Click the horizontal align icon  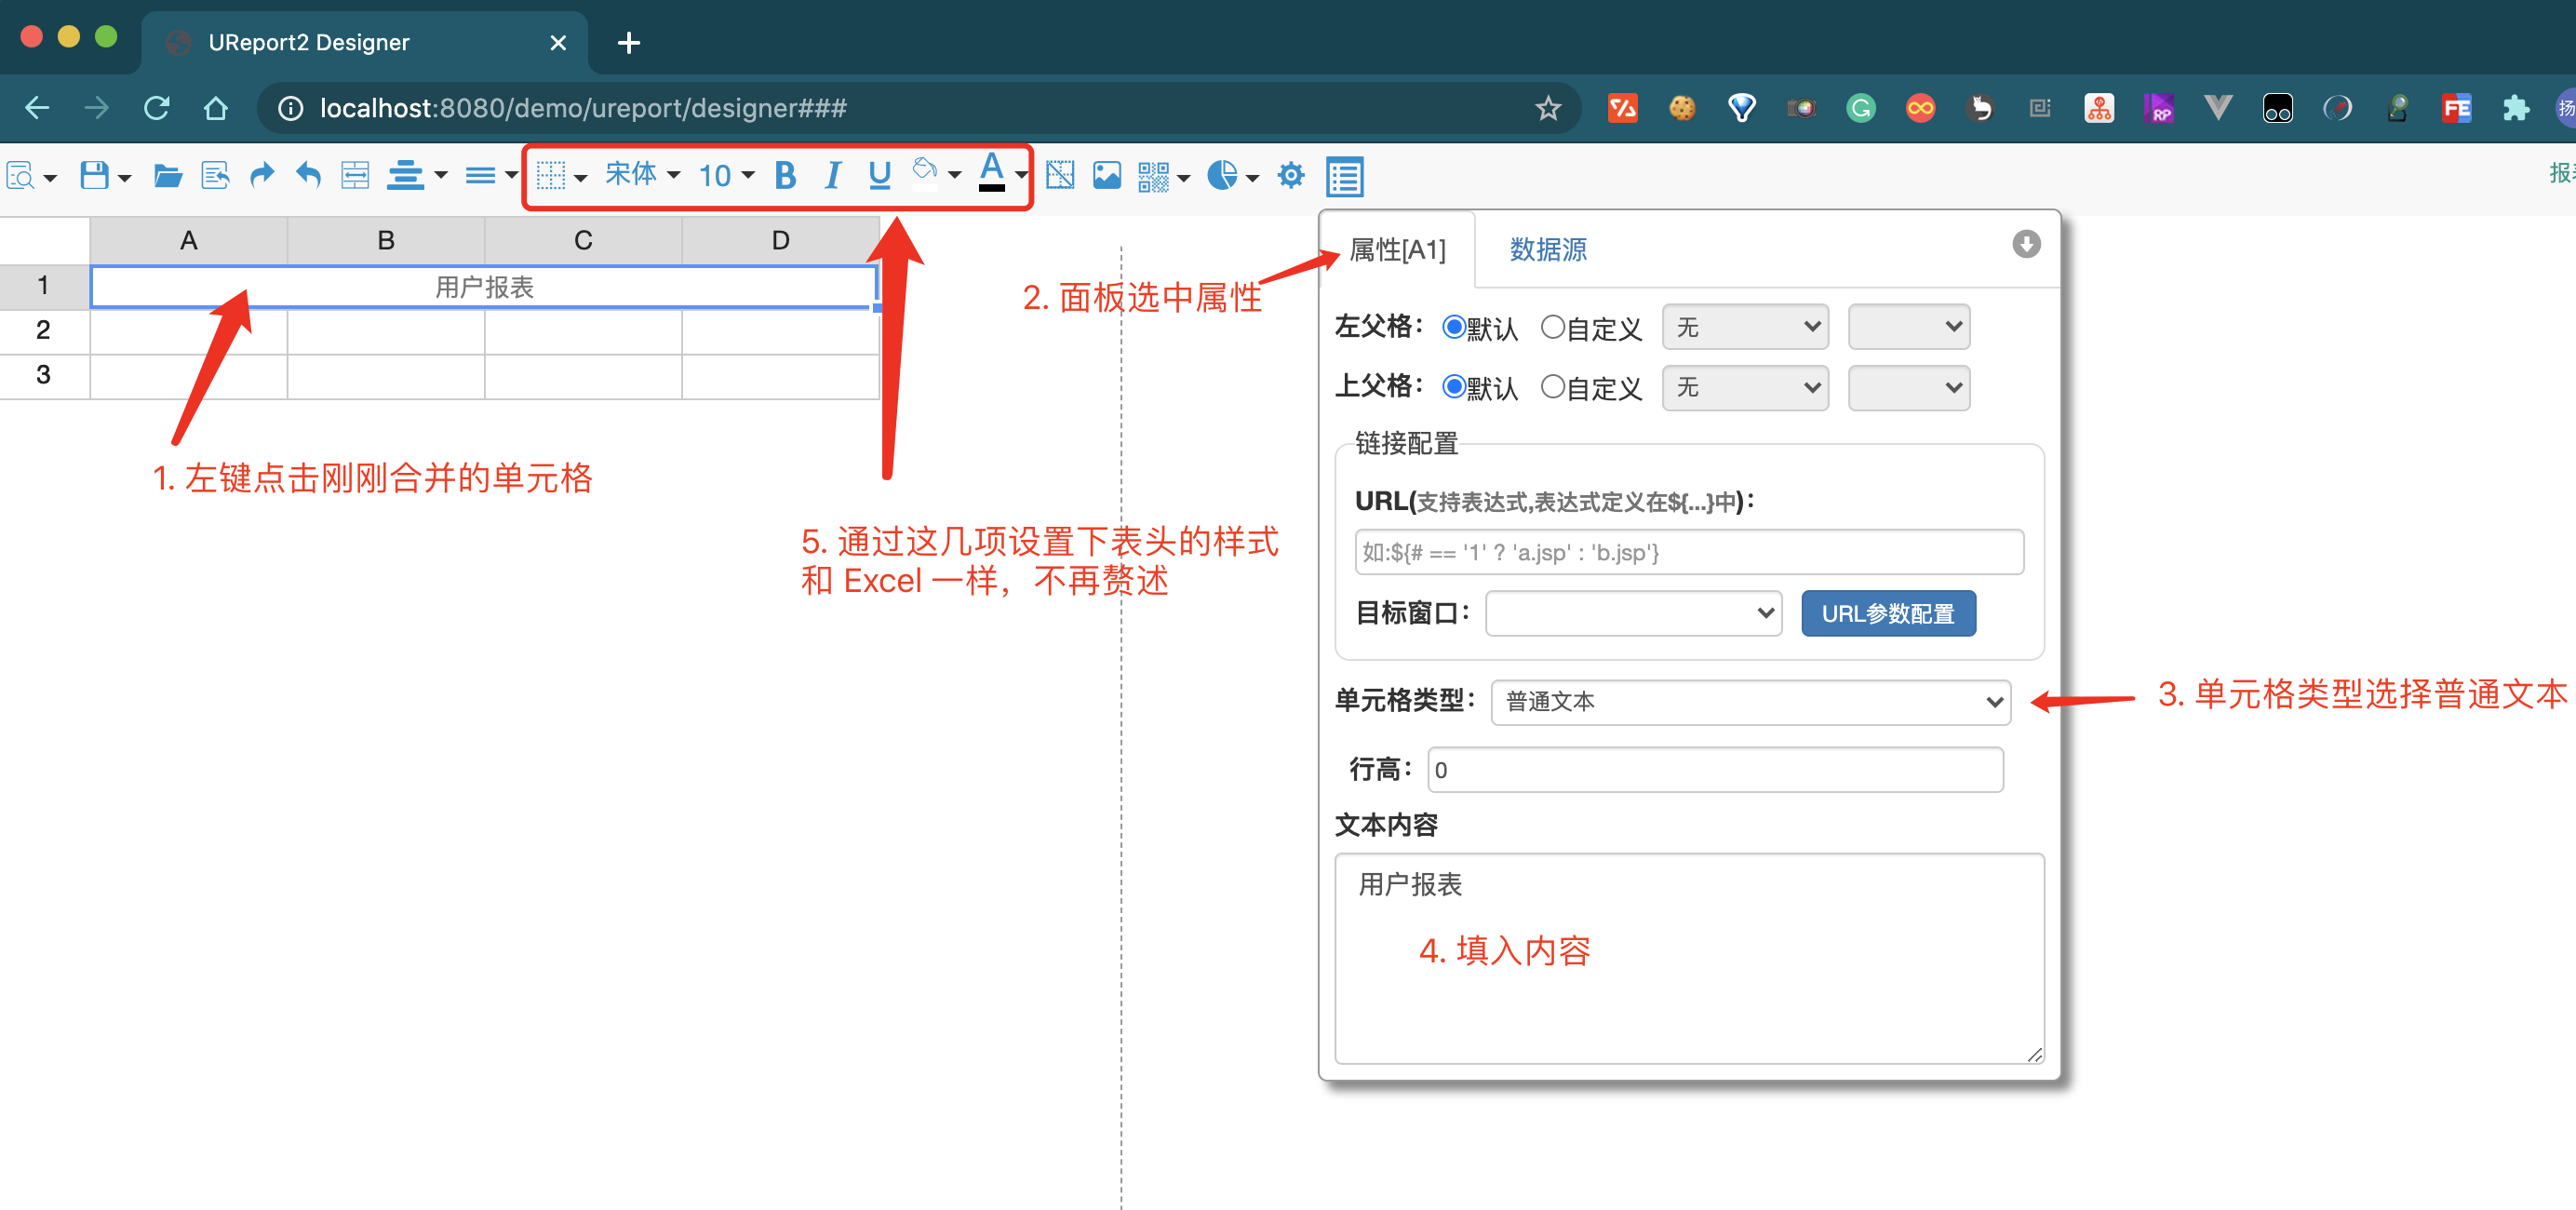click(x=405, y=176)
